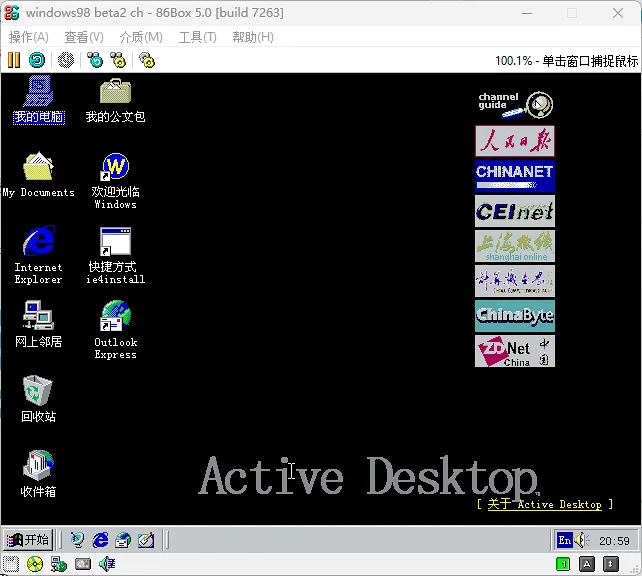Screen dimensions: 642x576
Task: Click the ChinaByte channel button
Action: tap(514, 316)
